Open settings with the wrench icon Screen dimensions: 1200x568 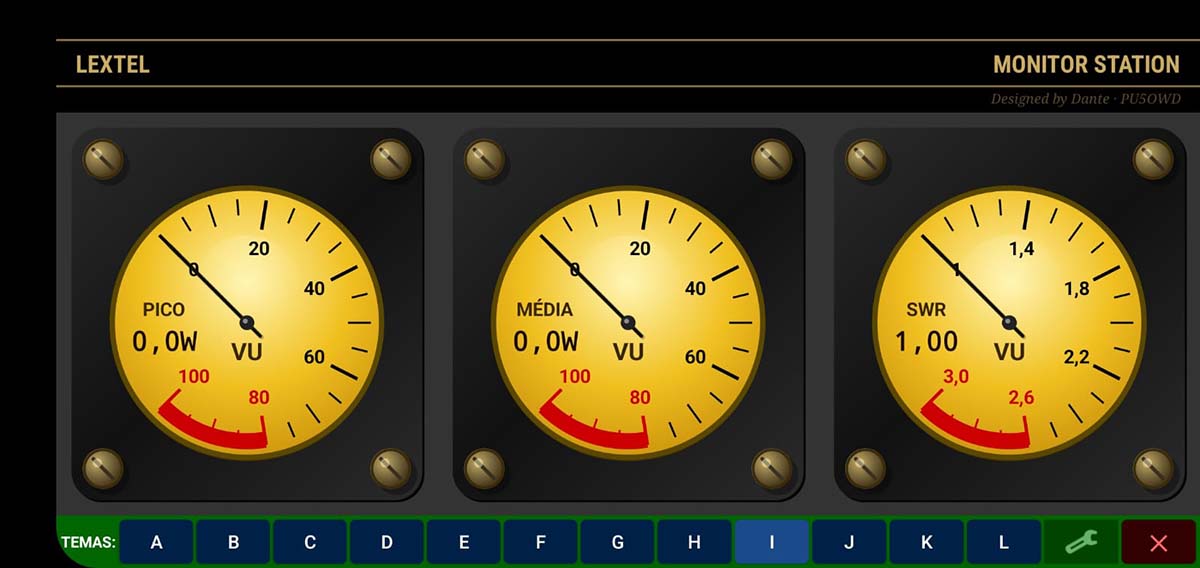pos(1080,542)
